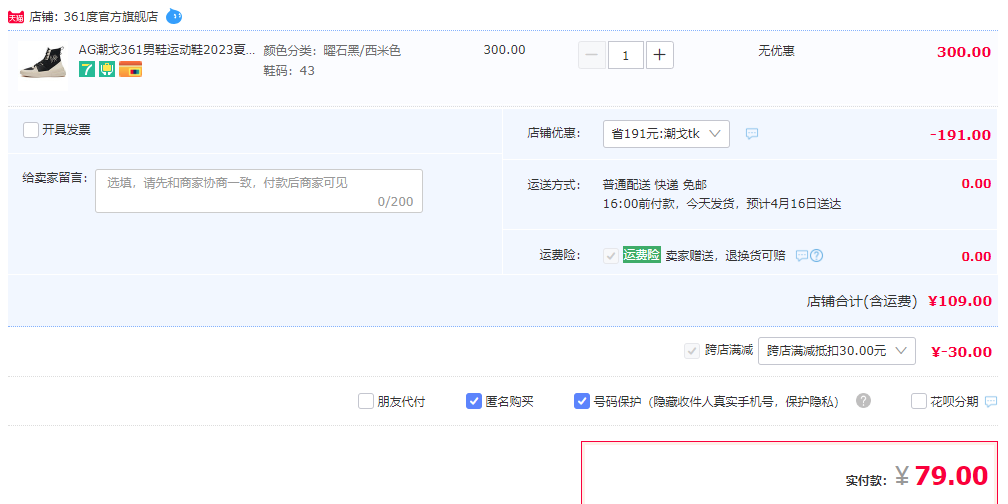Enable the 花呗分期 checkbox
The image size is (1008, 504).
click(x=919, y=402)
